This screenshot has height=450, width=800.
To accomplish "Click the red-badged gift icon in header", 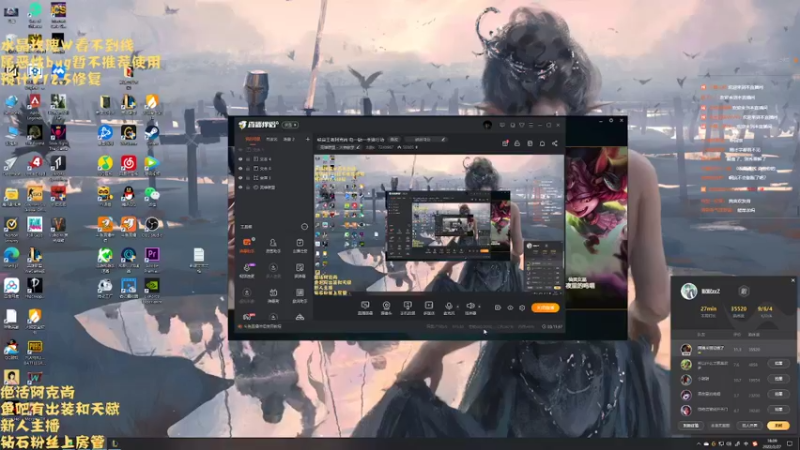I will [x=505, y=143].
